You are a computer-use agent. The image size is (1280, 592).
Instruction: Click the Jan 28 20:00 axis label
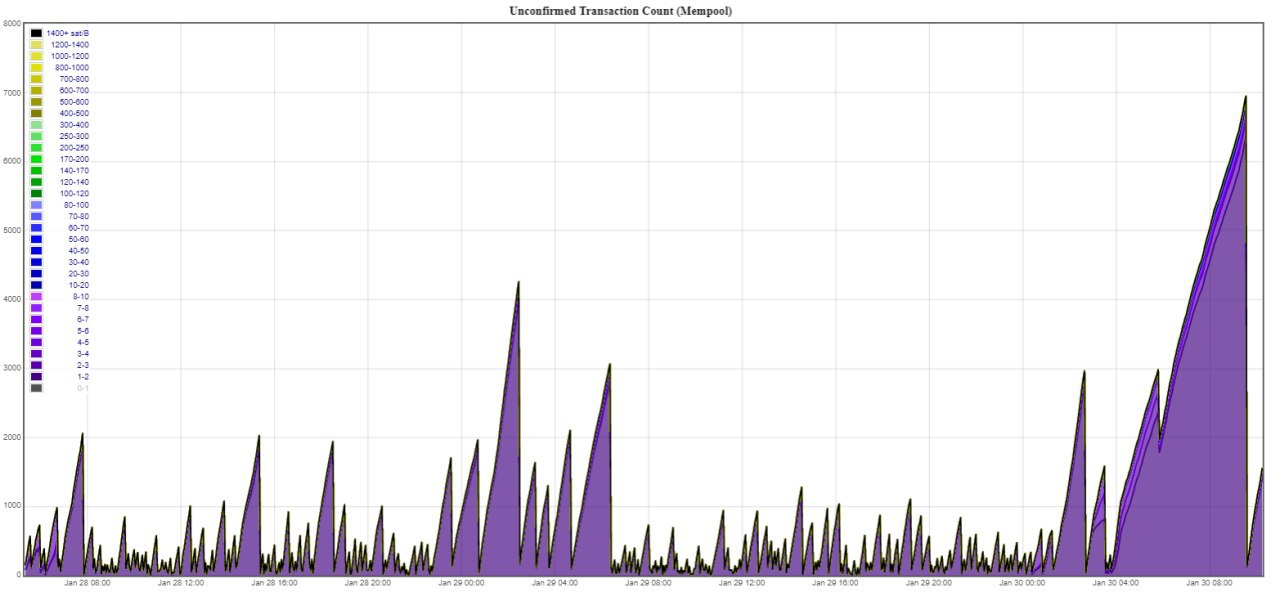[368, 582]
